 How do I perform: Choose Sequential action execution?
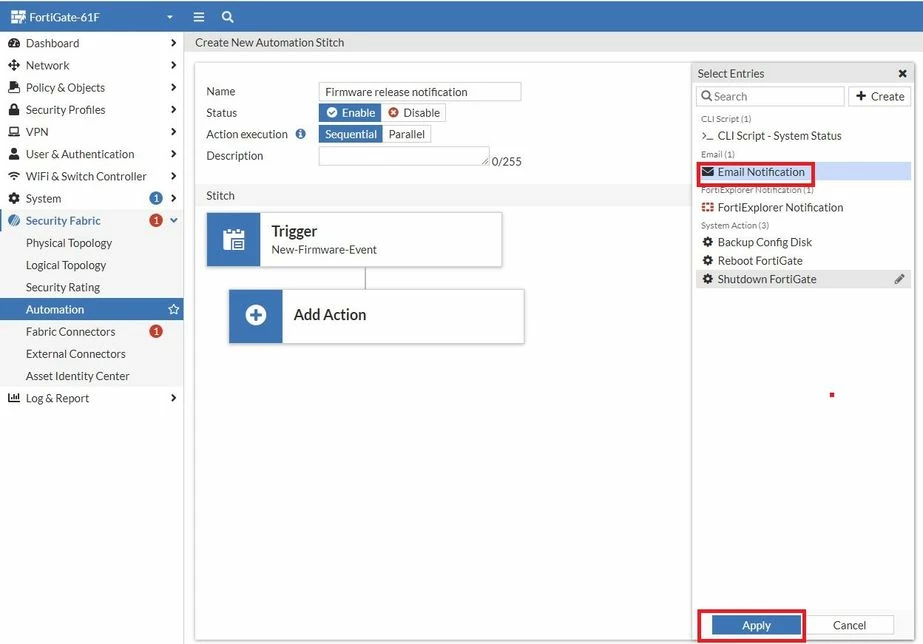pyautogui.click(x=351, y=134)
